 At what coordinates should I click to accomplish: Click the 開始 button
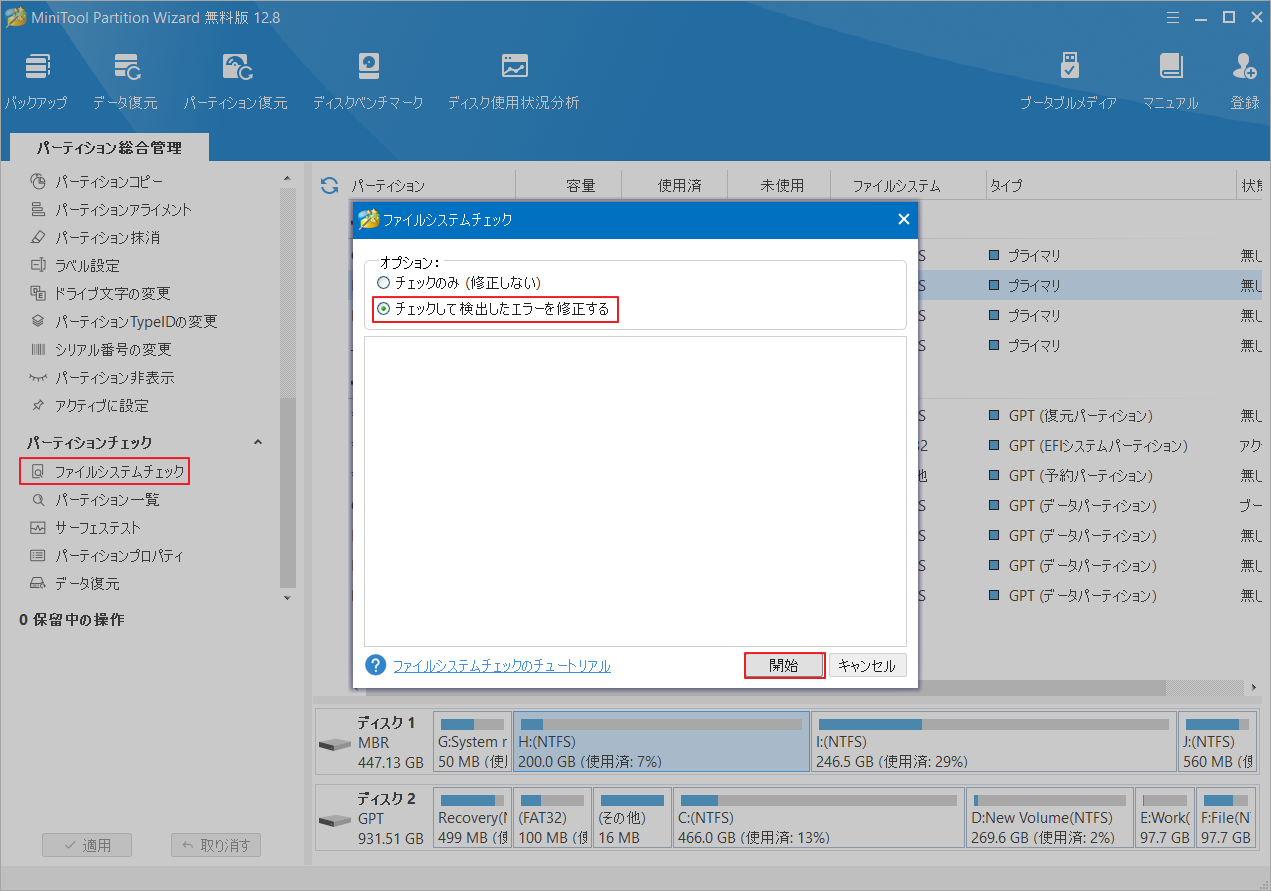coord(784,666)
